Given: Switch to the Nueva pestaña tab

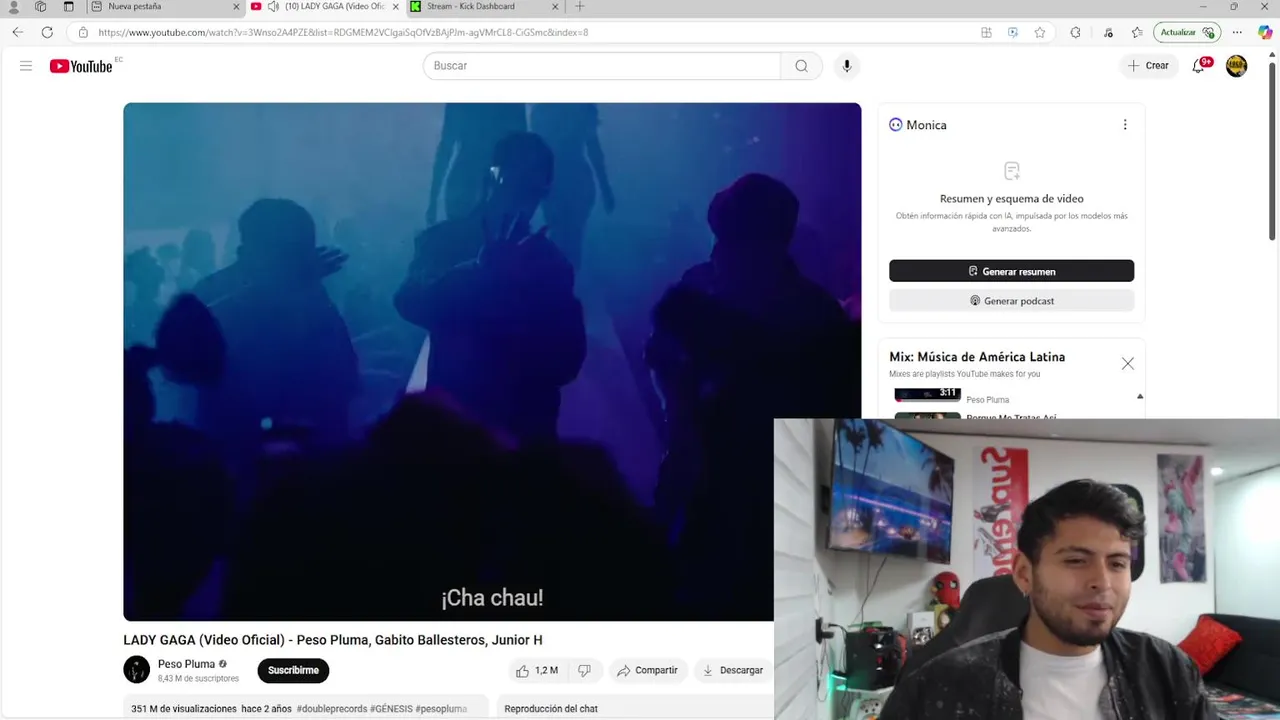Looking at the screenshot, I should coord(165,7).
